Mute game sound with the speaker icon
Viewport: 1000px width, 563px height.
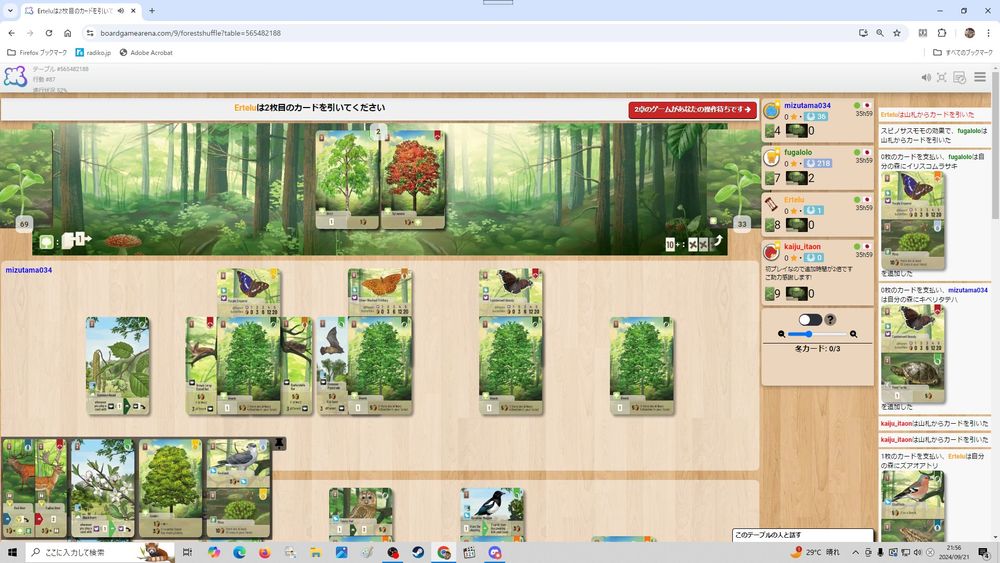926,77
